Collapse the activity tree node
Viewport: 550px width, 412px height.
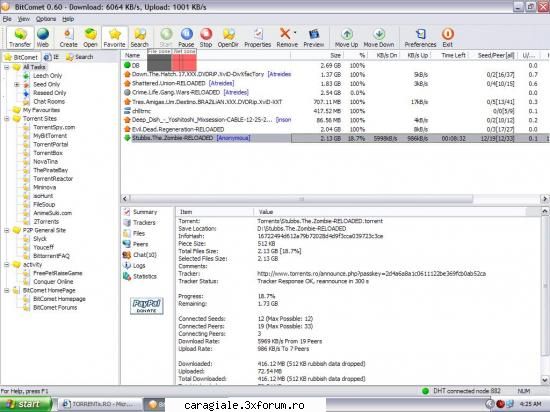click(x=7, y=265)
